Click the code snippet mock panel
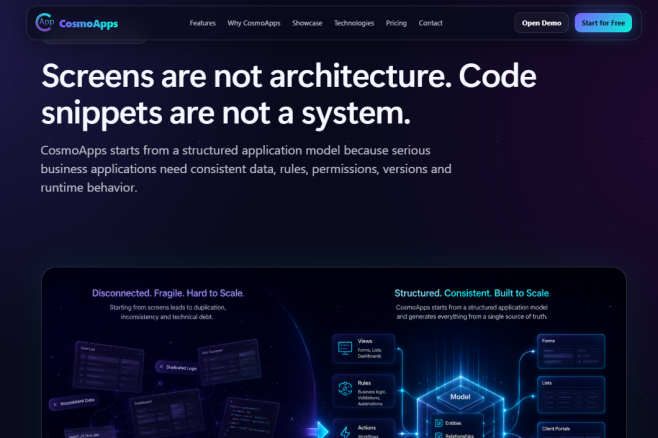658x438 pixels. [252, 419]
